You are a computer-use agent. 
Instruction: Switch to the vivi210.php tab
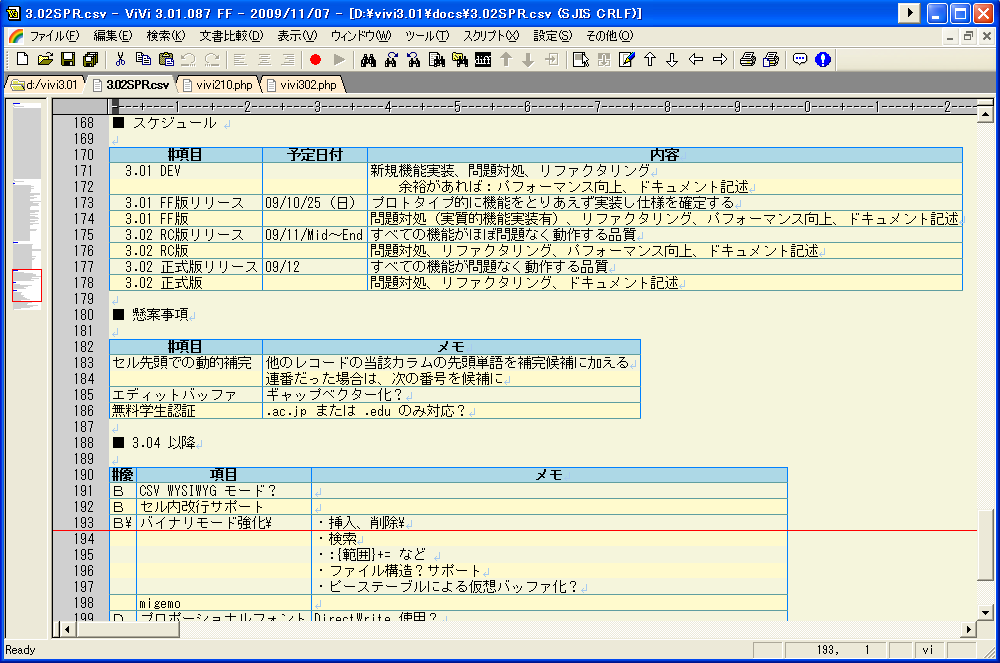coord(218,84)
